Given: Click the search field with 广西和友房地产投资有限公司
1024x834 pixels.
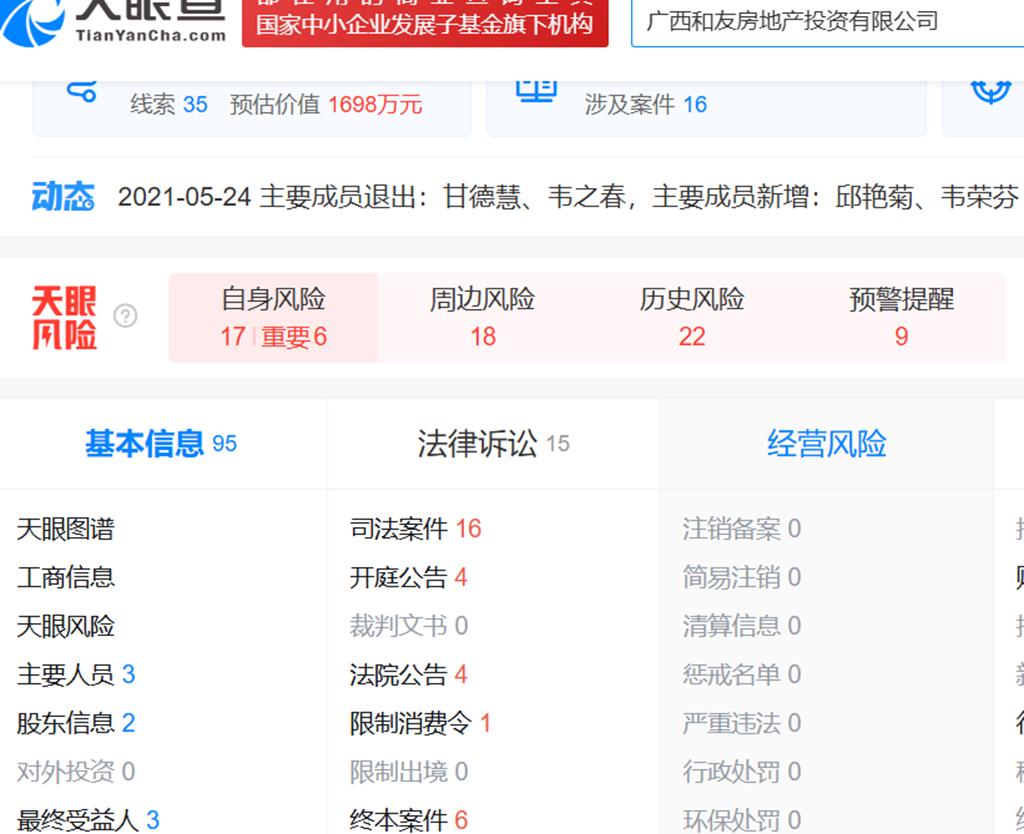Looking at the screenshot, I should tap(827, 22).
